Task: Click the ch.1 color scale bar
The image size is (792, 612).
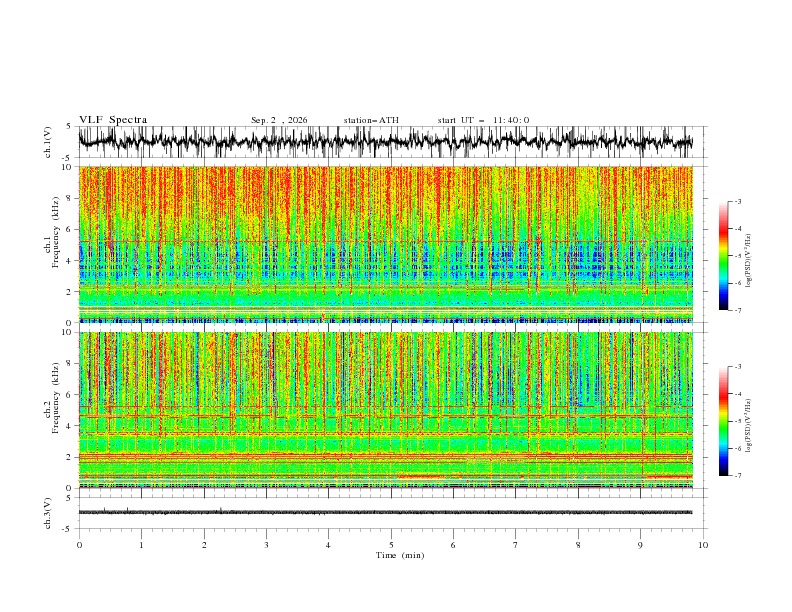Action: [723, 256]
